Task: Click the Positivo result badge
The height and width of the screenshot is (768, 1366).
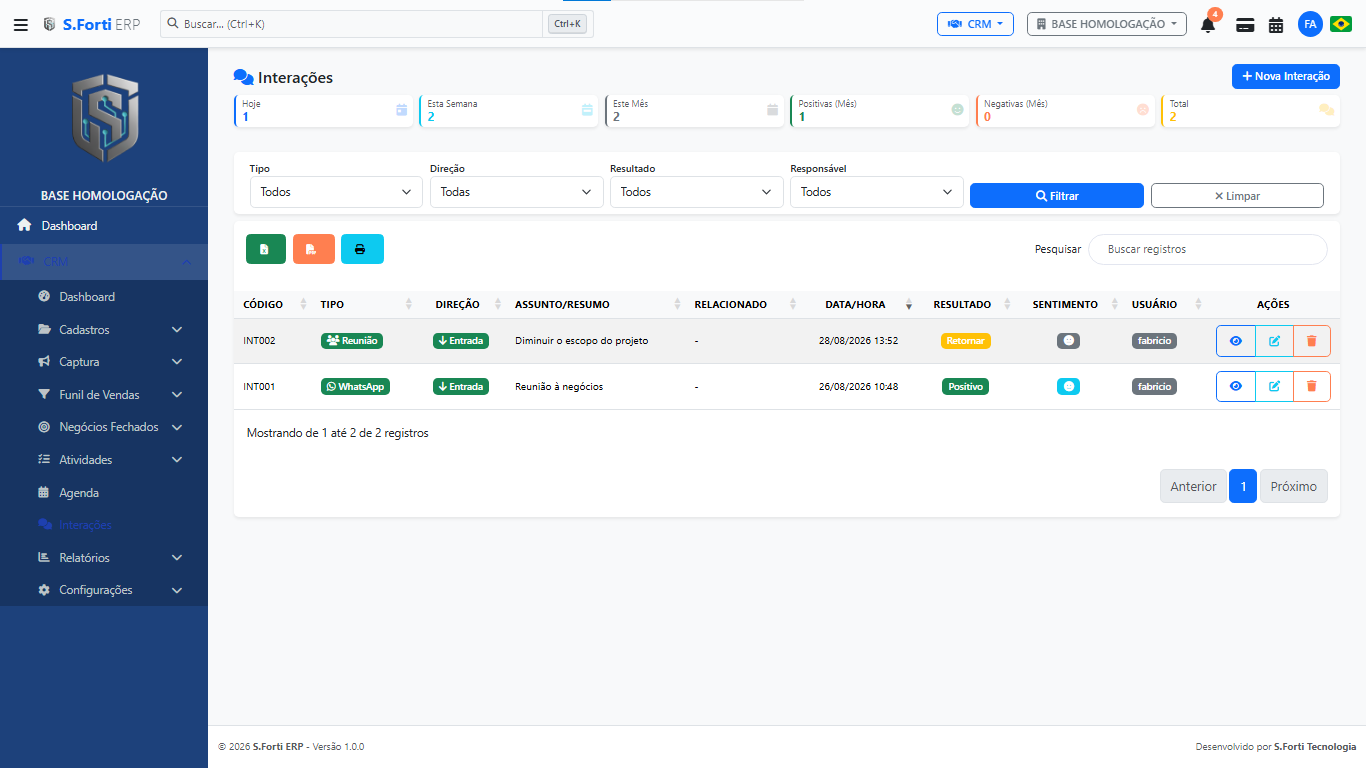Action: (965, 386)
